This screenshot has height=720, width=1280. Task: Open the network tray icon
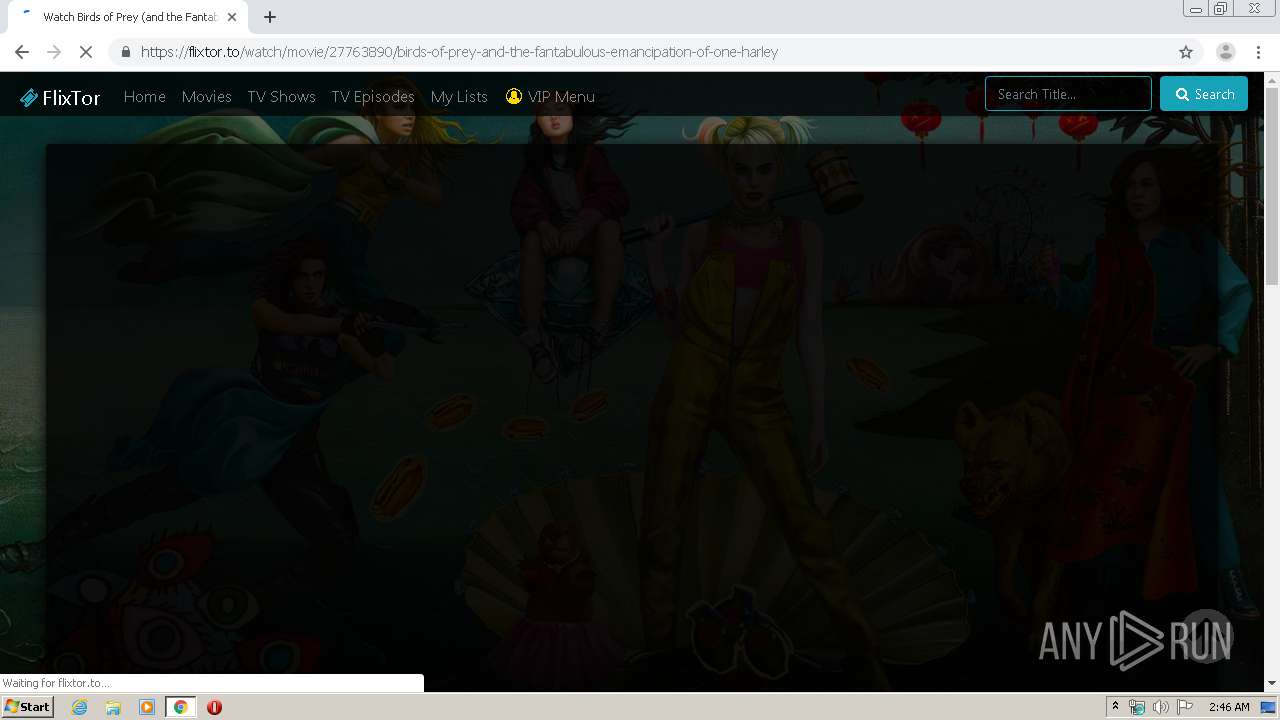[x=1137, y=707]
